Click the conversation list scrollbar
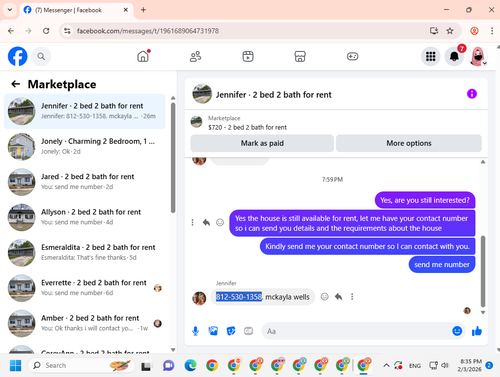This screenshot has height=377, width=500. tap(173, 157)
